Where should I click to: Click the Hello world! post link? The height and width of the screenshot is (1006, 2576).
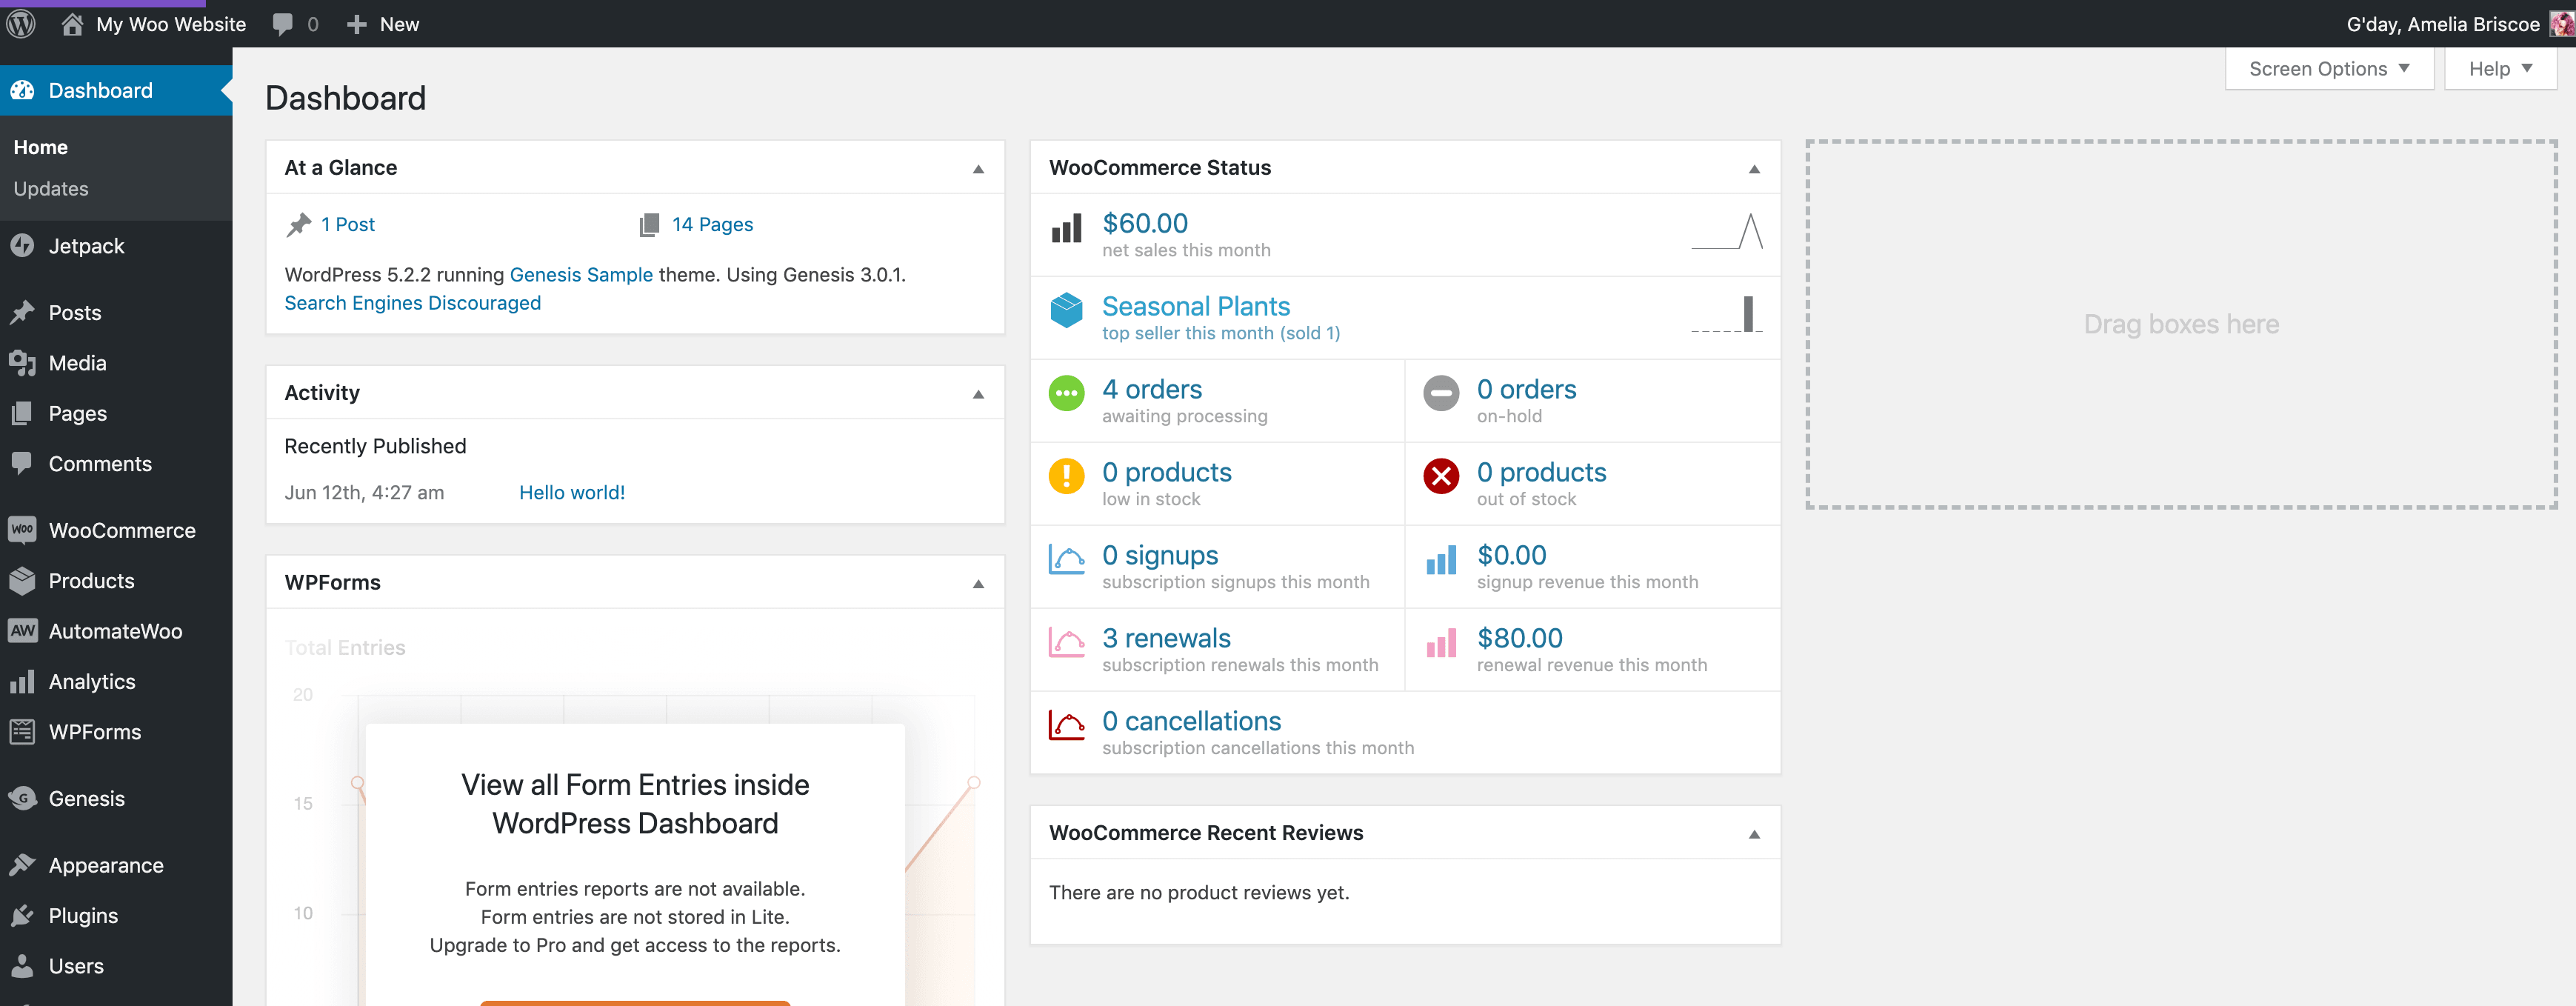pyautogui.click(x=571, y=492)
